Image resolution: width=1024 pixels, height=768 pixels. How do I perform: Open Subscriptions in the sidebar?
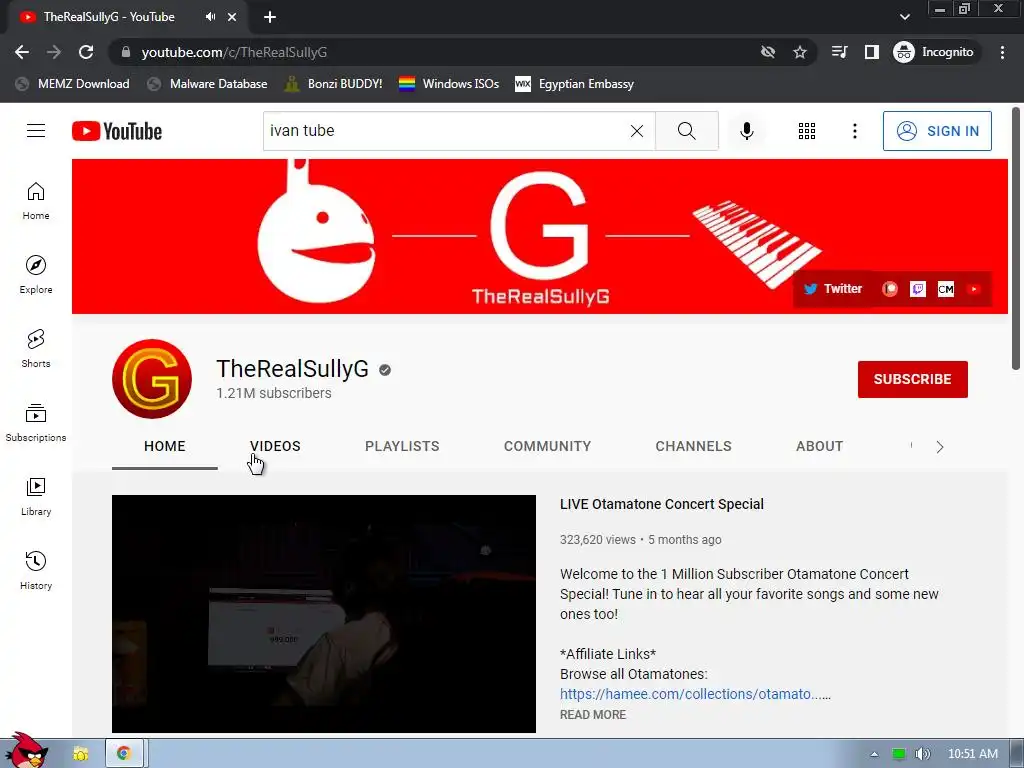tap(36, 423)
